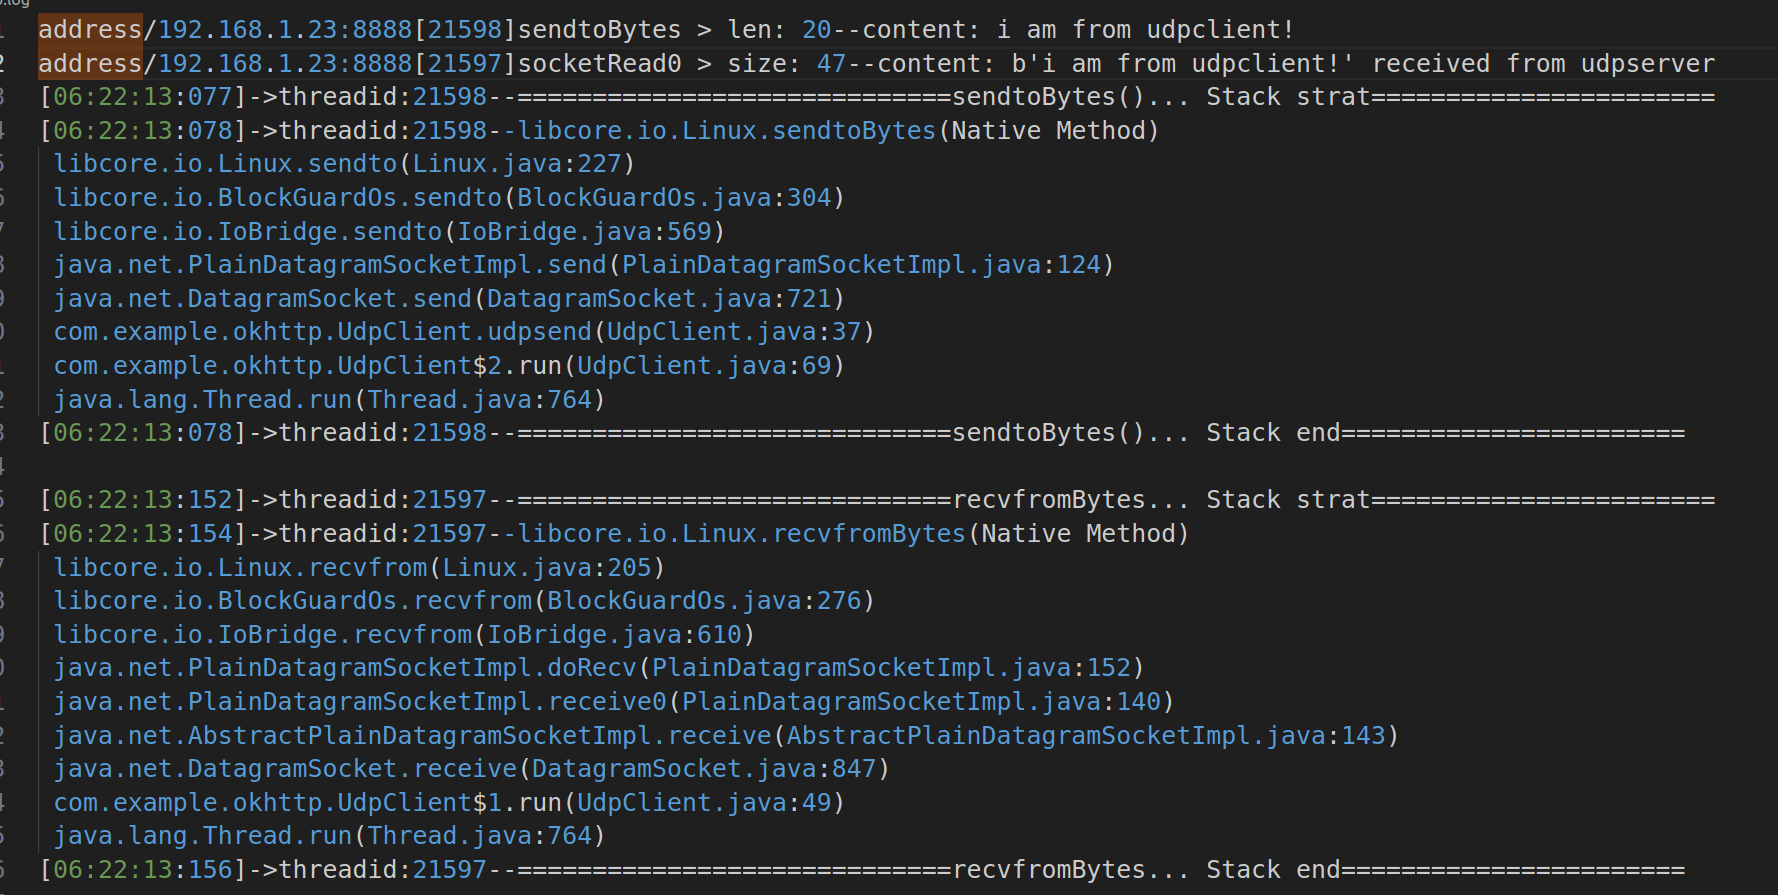1778x895 pixels.
Task: Place cursor on highlighted address in first line
Action: tap(90, 30)
